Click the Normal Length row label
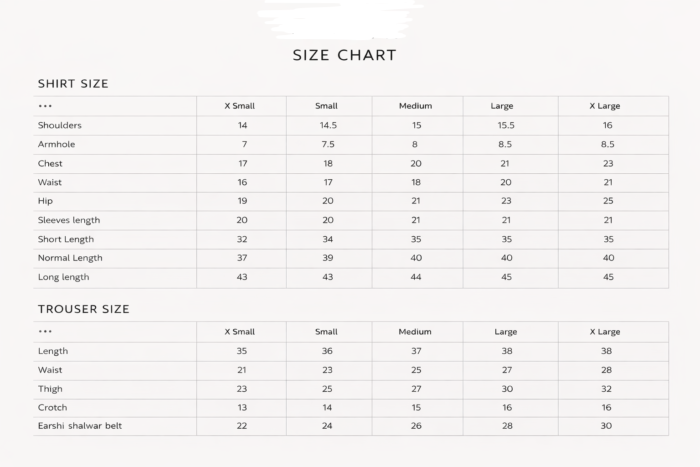 click(70, 258)
